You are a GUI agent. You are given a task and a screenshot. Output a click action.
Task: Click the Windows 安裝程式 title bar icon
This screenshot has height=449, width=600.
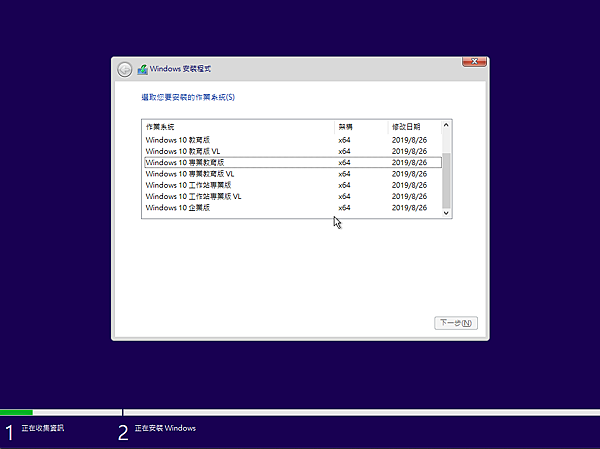click(142, 70)
